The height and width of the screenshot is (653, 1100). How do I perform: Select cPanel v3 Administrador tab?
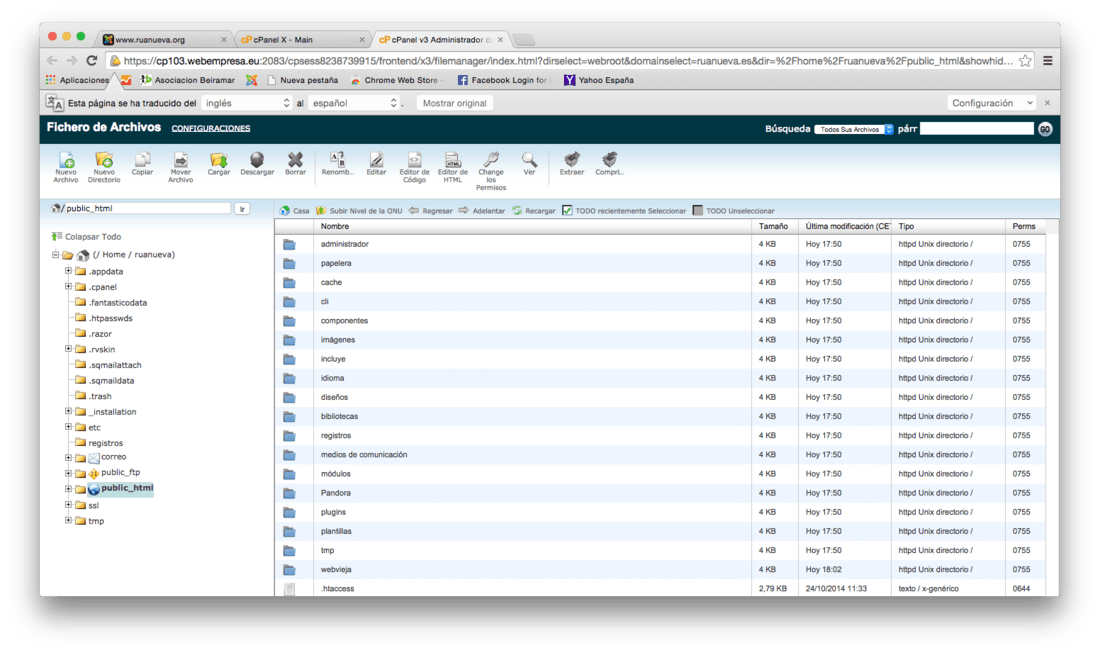(x=441, y=39)
